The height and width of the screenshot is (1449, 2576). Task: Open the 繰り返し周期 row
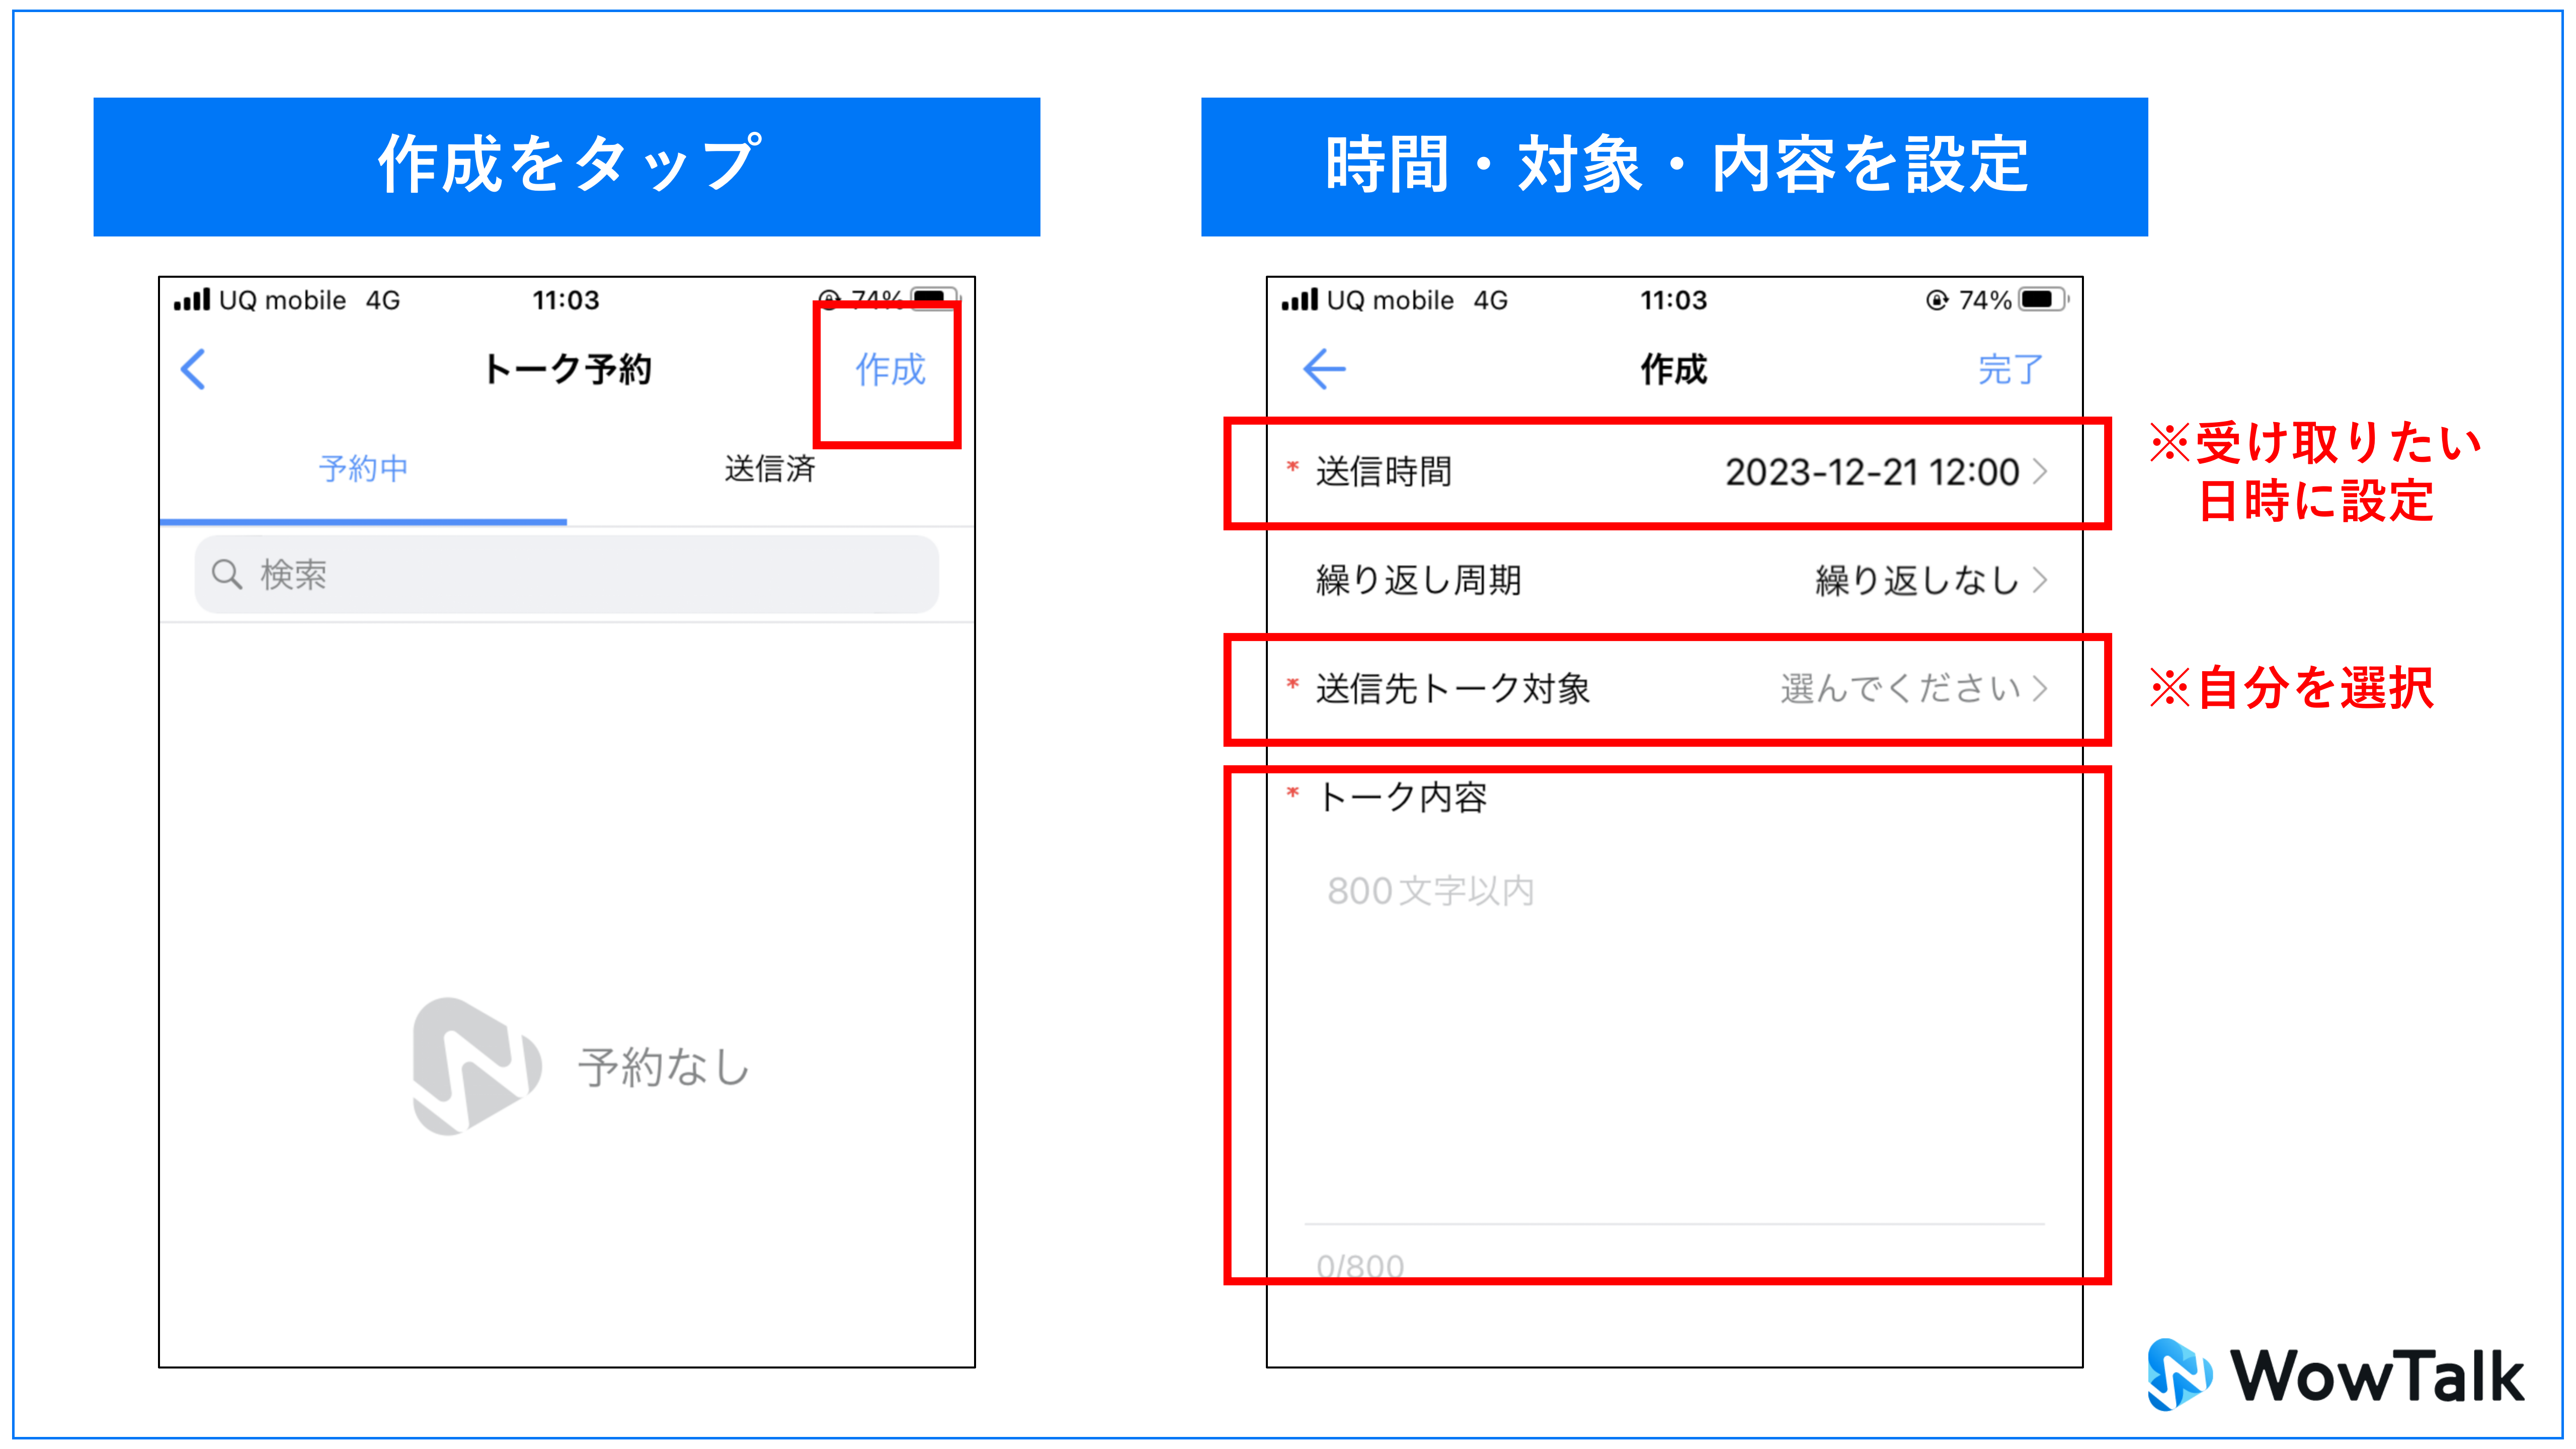[1674, 580]
